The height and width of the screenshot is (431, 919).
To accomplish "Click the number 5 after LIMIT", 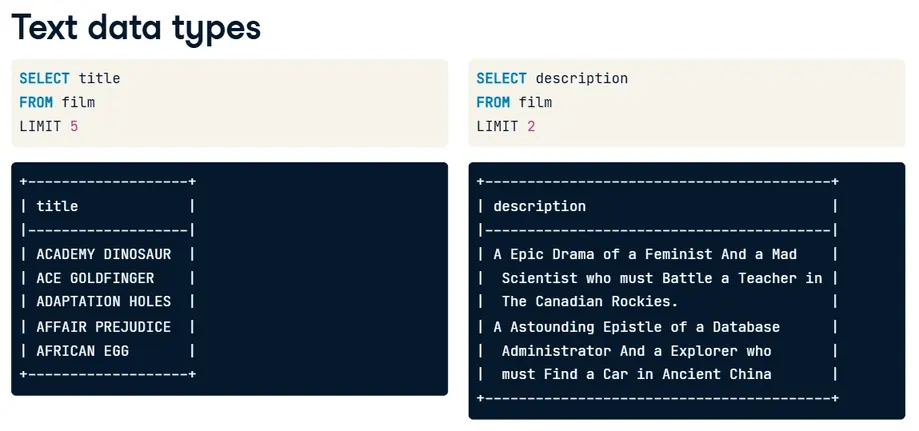I will (74, 127).
